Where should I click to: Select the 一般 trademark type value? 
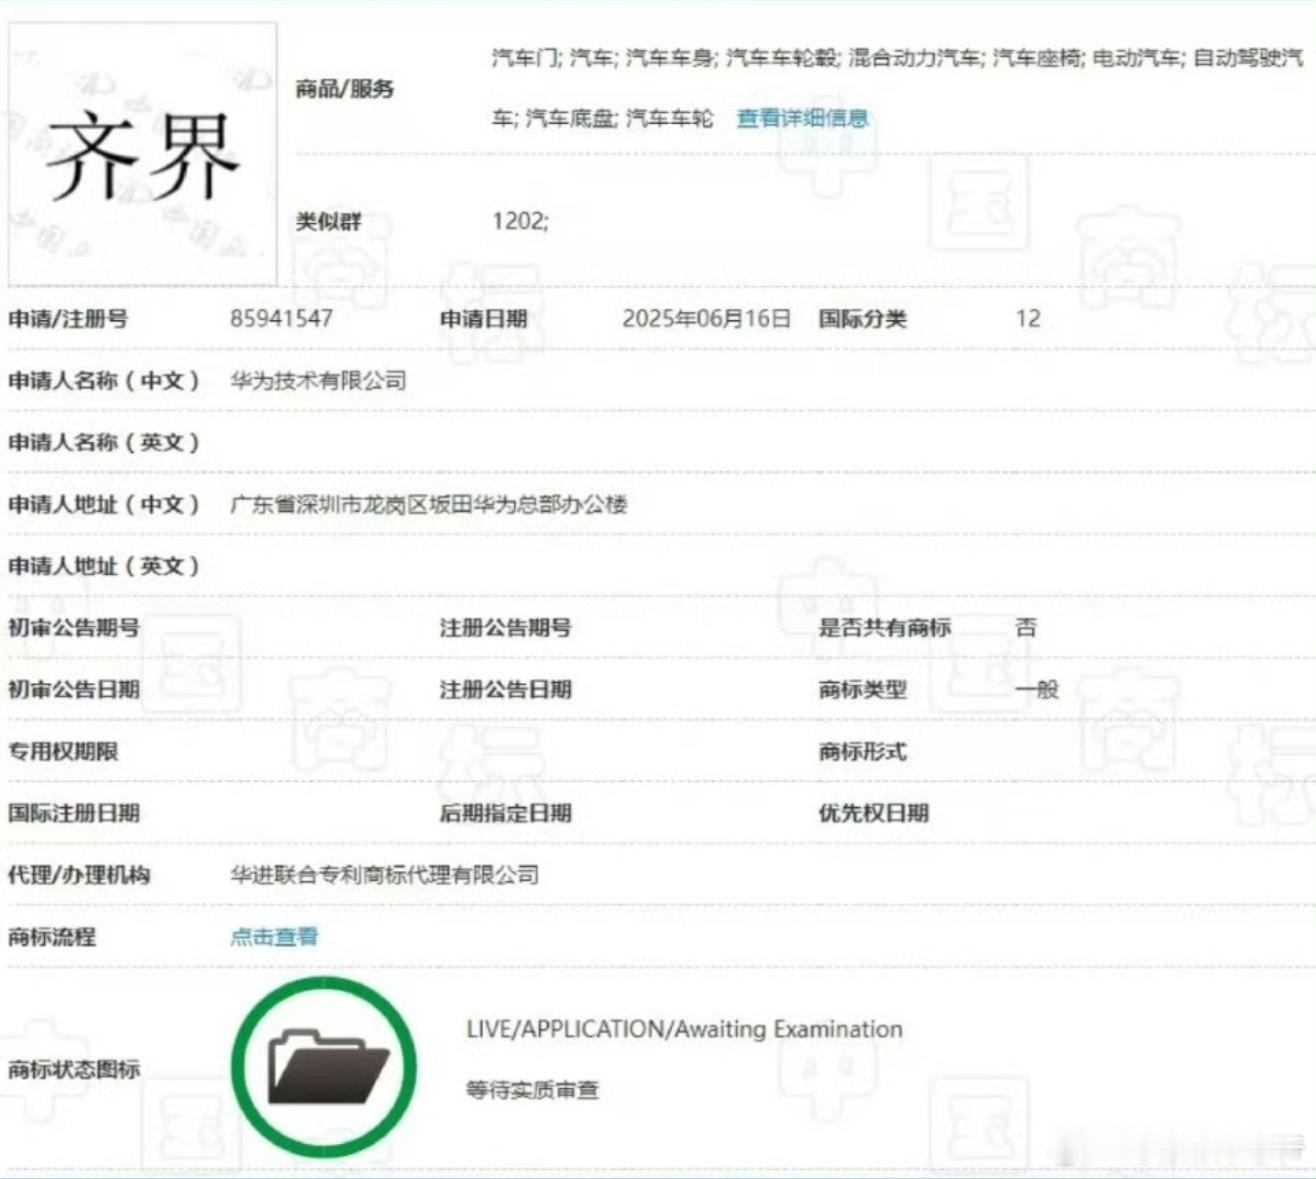pyautogui.click(x=1037, y=689)
